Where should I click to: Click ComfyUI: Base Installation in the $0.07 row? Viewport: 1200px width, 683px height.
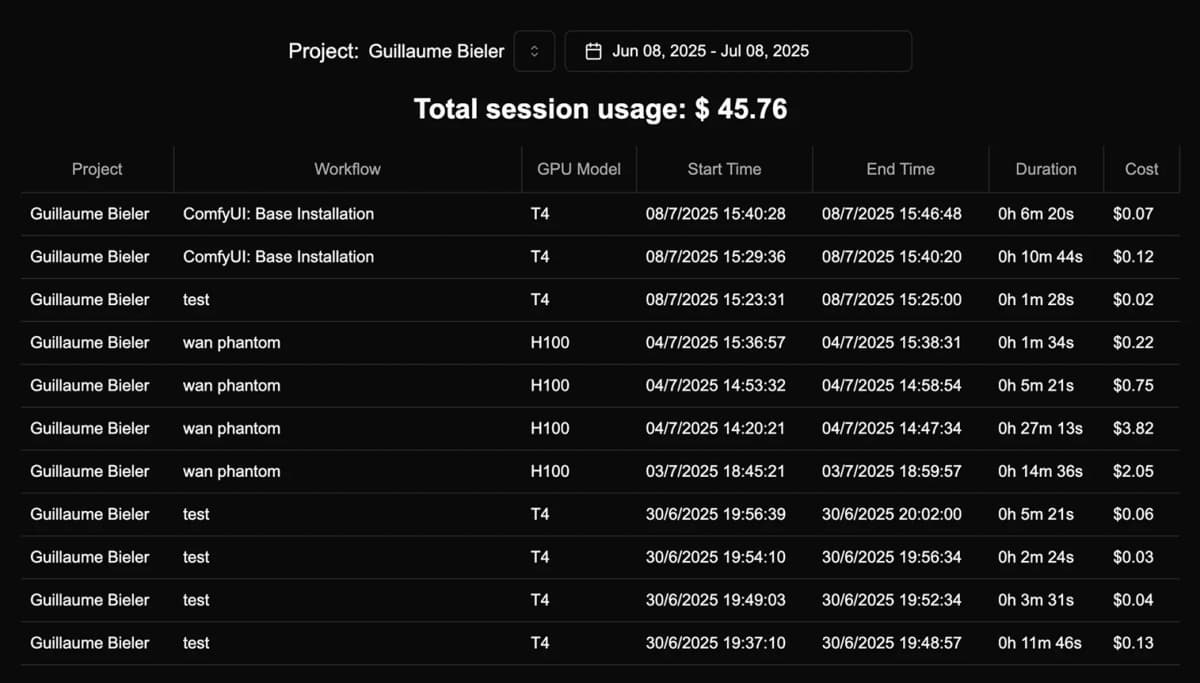[x=278, y=214]
